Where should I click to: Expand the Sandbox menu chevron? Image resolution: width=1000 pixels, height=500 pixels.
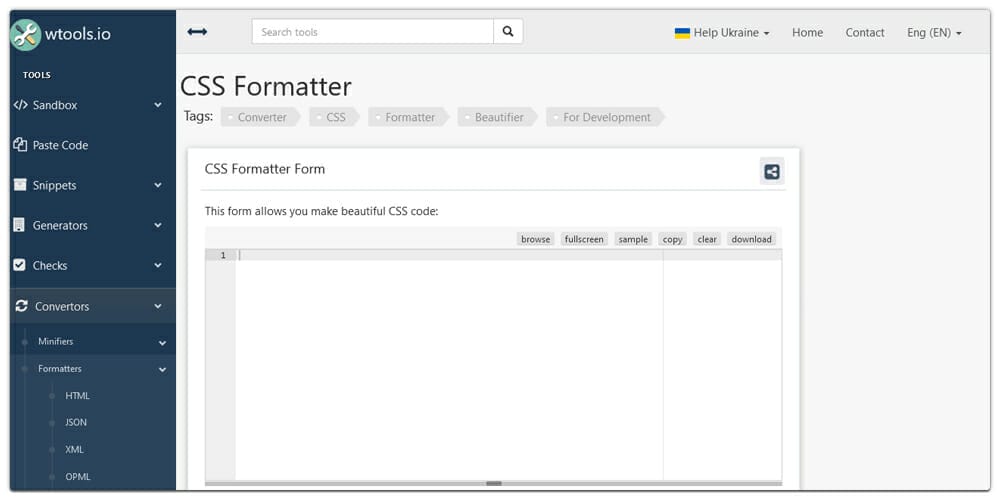158,105
